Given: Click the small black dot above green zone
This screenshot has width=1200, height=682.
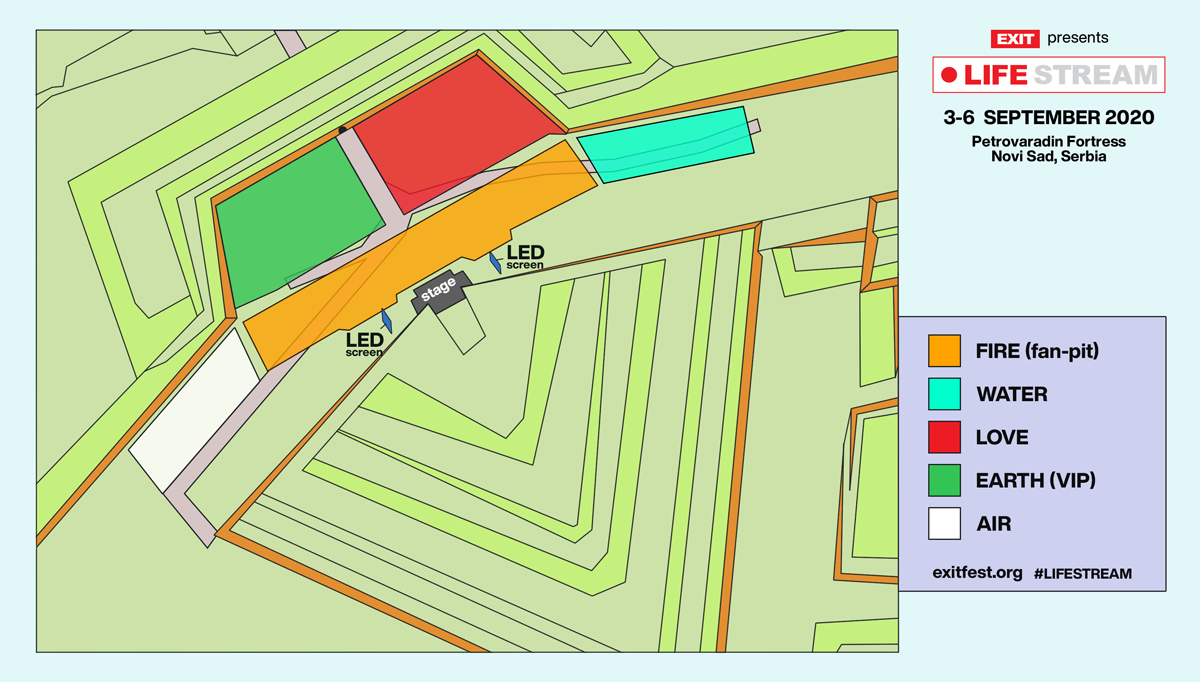Looking at the screenshot, I should pos(342,130).
